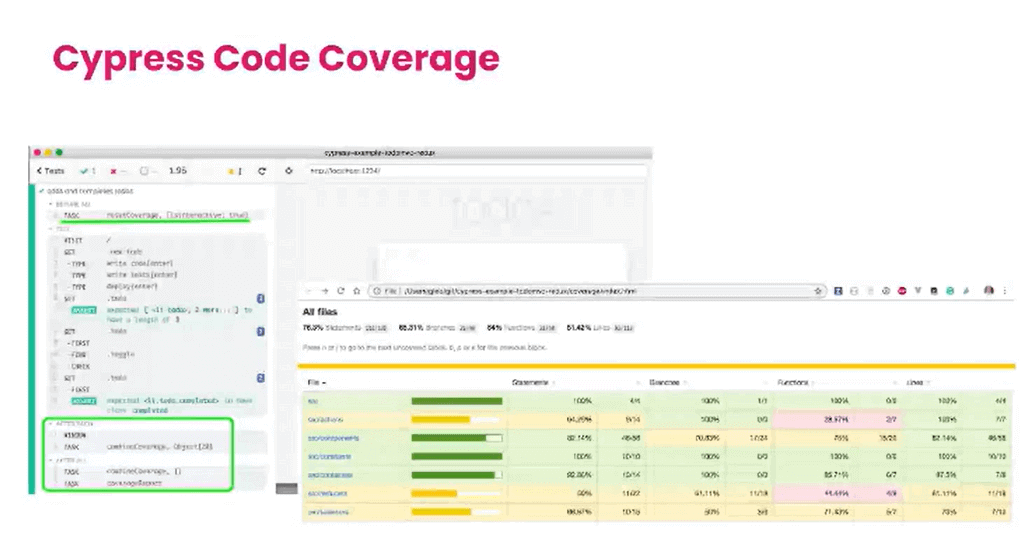Viewport: 1030px width, 547px height.
Task: Click the 'All files' heading in coverage report
Action: (320, 312)
